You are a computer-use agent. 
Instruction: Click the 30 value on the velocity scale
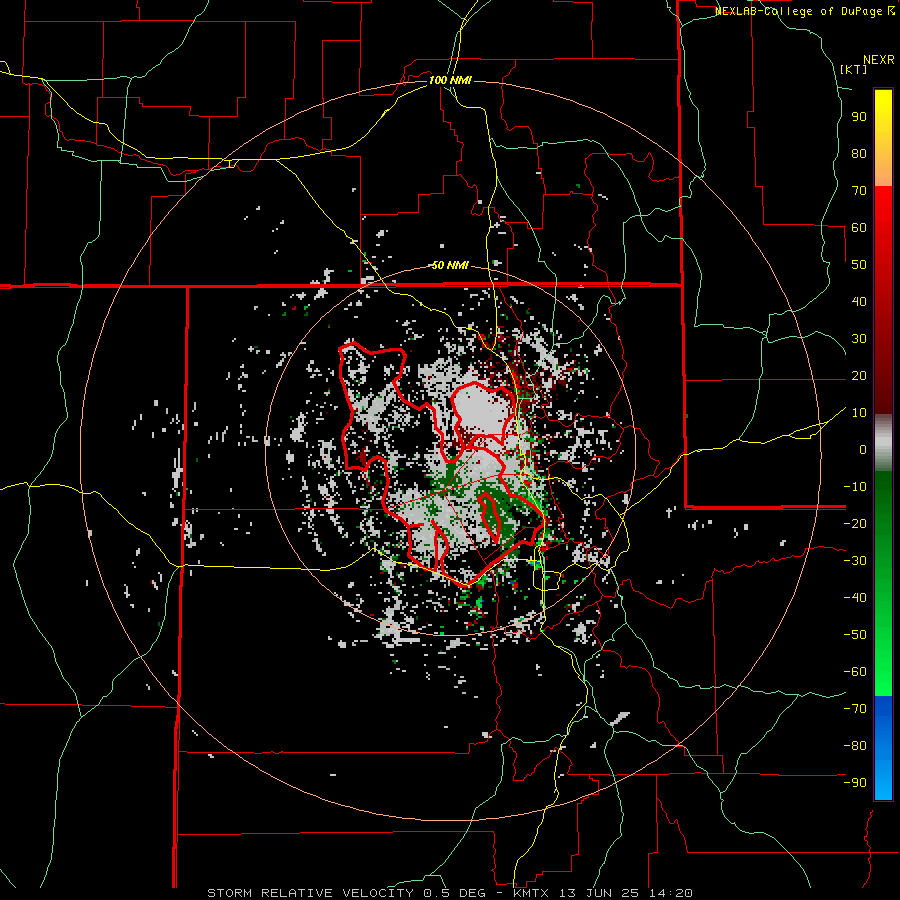859,339
